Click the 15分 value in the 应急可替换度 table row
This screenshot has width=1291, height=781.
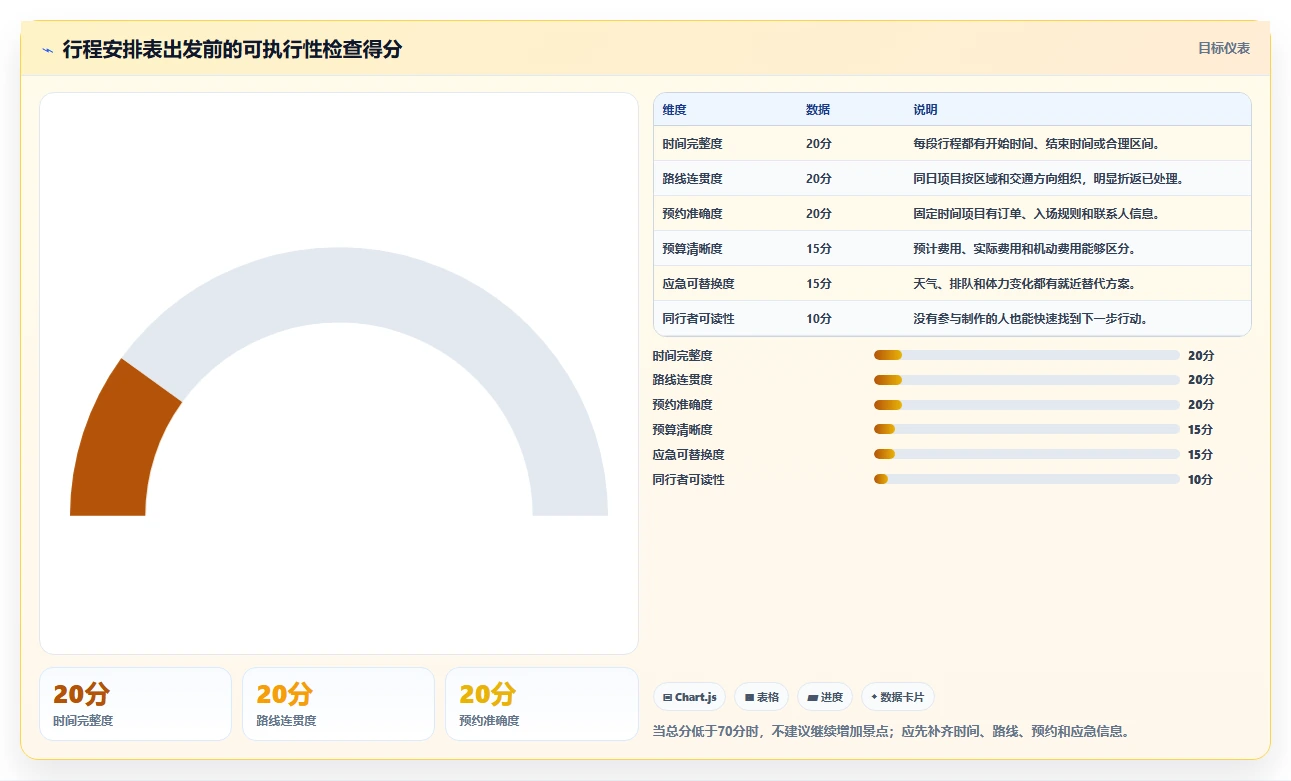pyautogui.click(x=818, y=284)
